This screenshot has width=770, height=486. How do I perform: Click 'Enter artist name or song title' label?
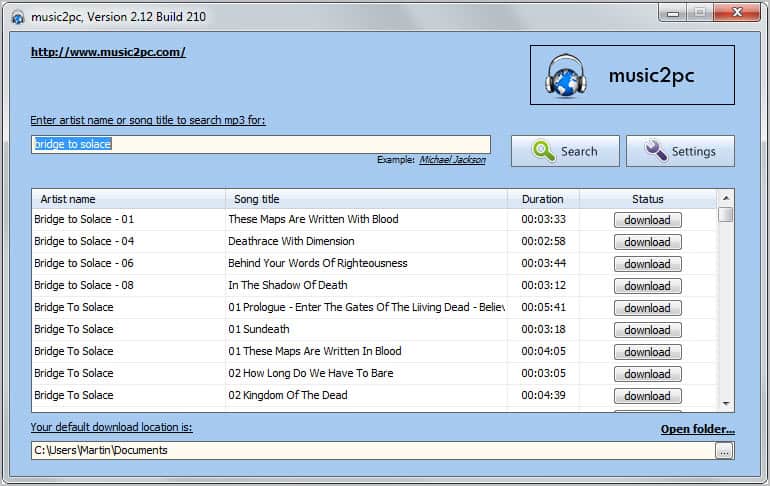(x=148, y=120)
